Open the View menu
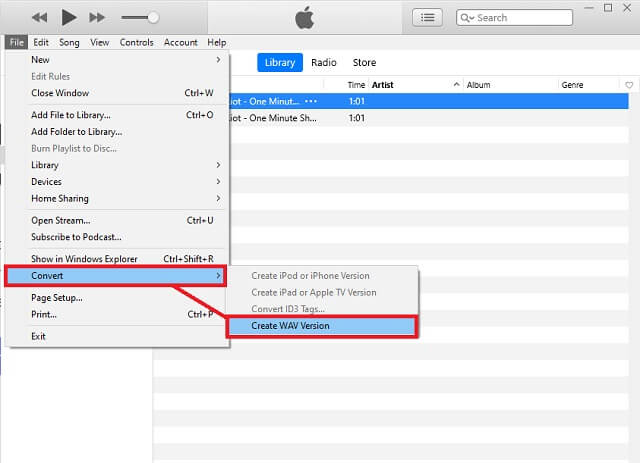The height and width of the screenshot is (463, 640). tap(100, 42)
